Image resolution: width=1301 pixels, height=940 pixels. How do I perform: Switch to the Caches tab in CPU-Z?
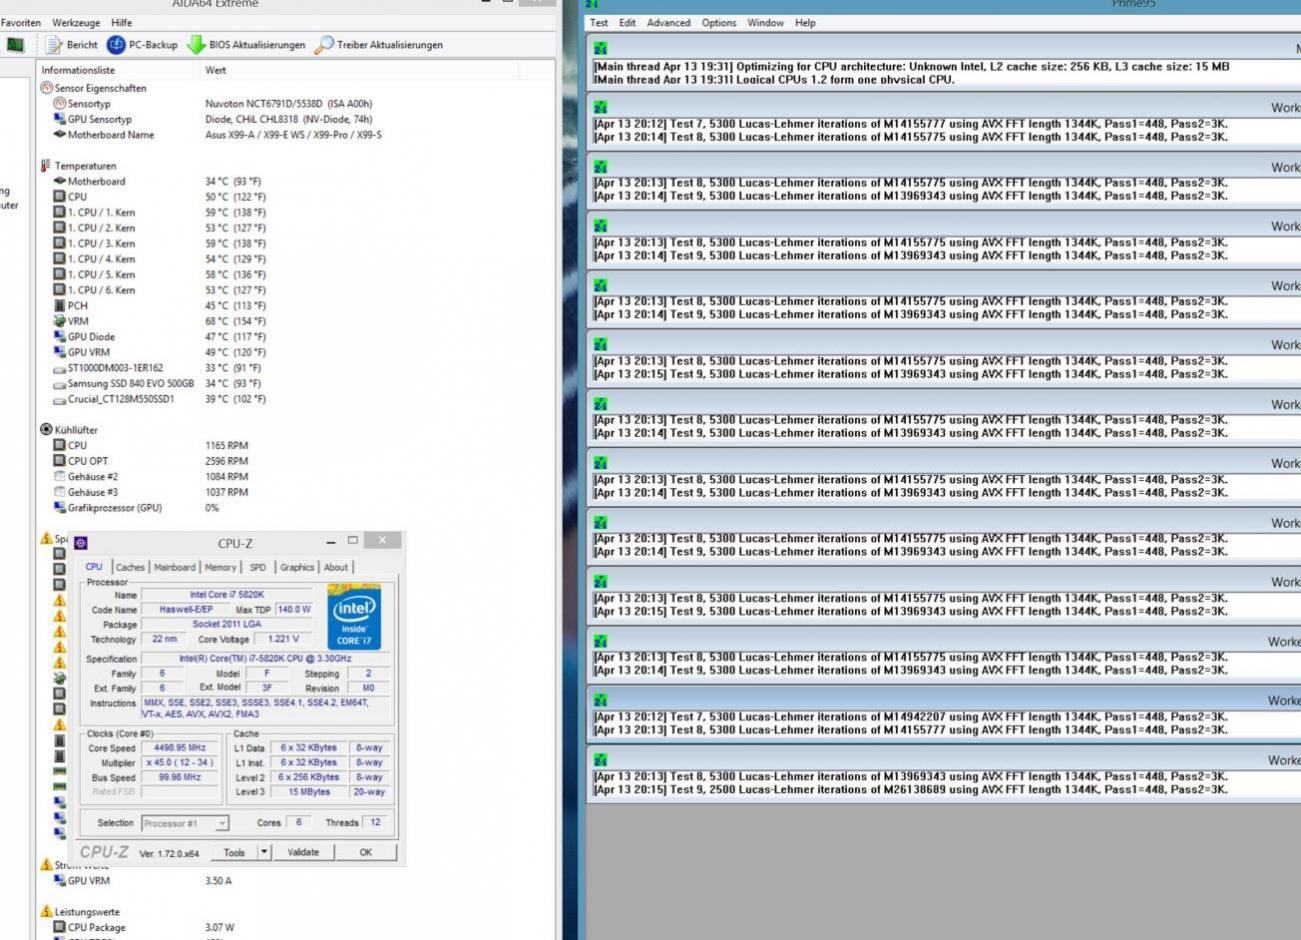point(130,567)
